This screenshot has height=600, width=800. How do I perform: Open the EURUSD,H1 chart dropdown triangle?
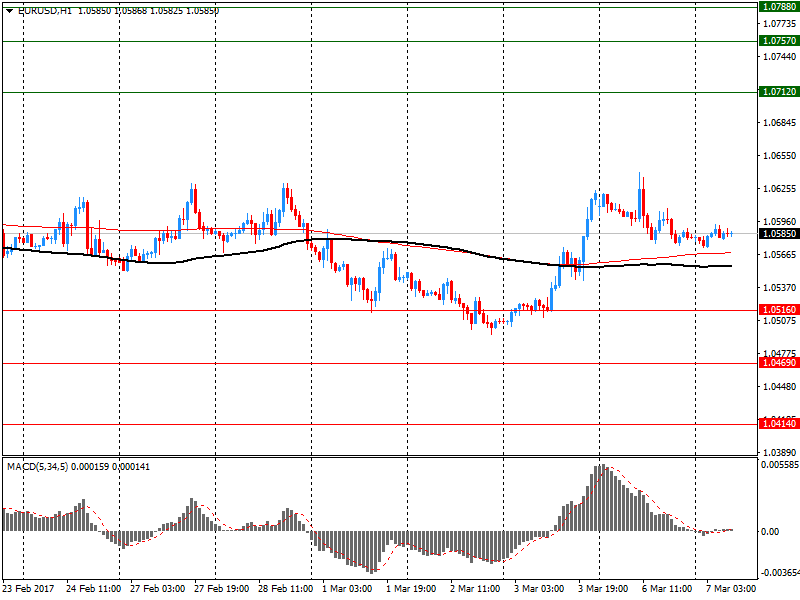[x=9, y=11]
